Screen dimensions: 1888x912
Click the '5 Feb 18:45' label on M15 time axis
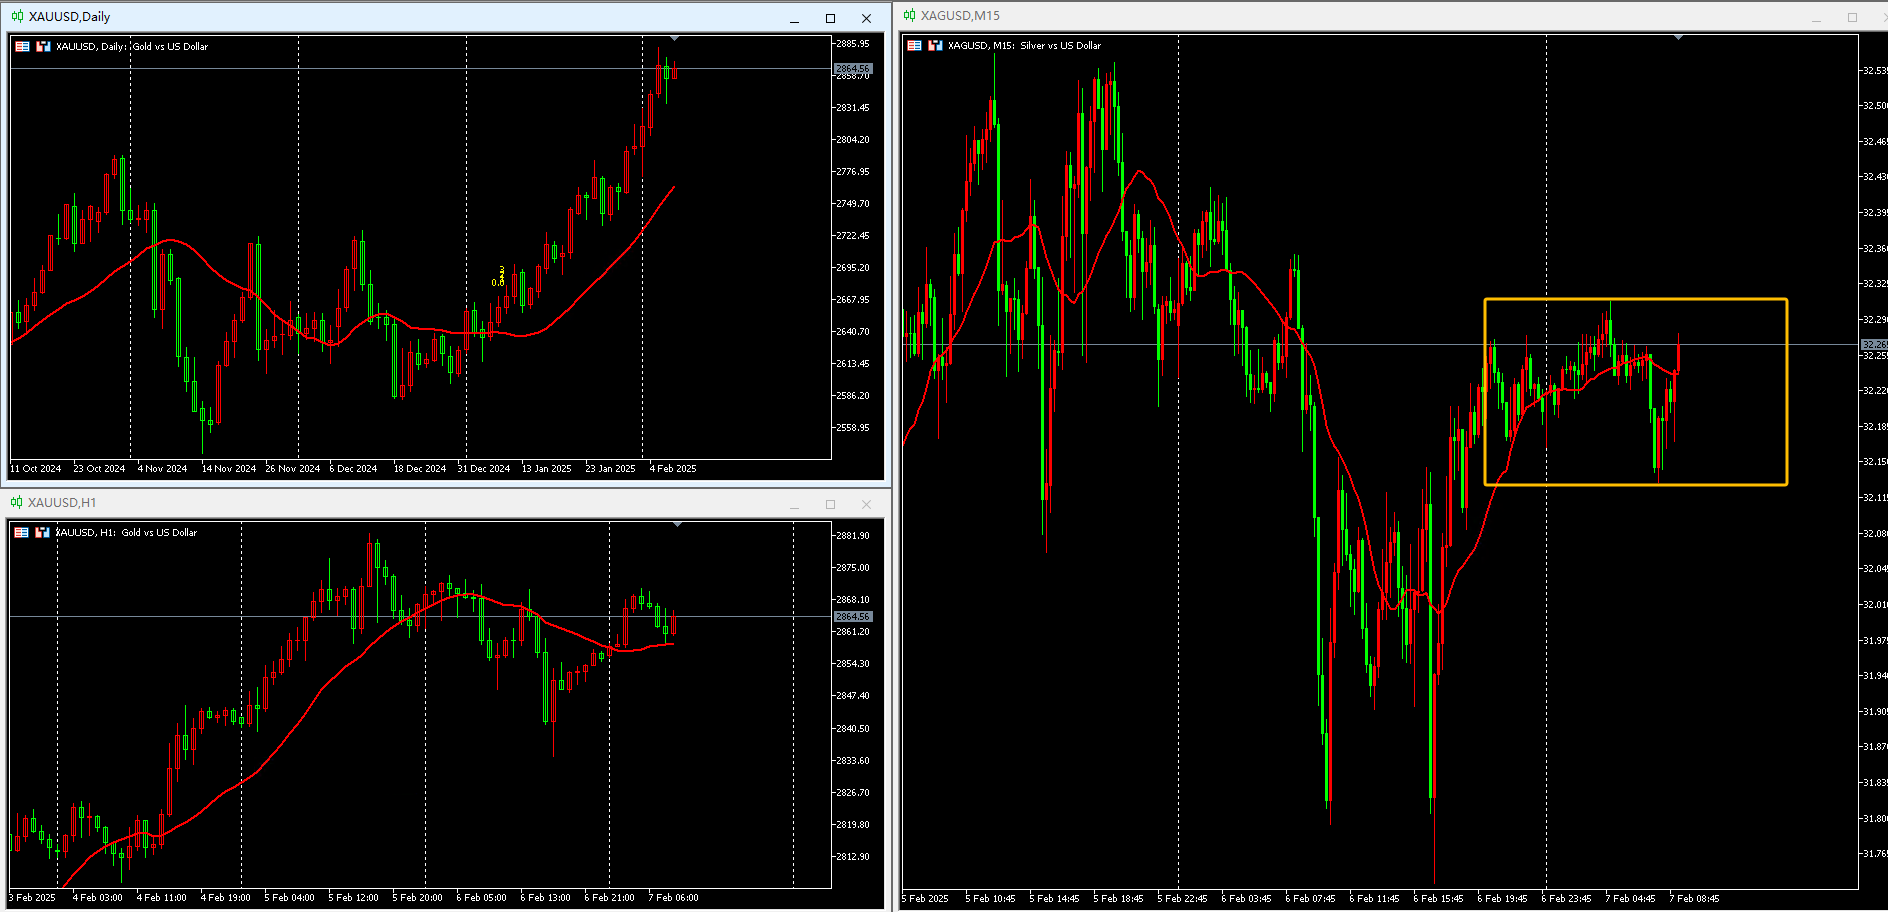click(1119, 898)
